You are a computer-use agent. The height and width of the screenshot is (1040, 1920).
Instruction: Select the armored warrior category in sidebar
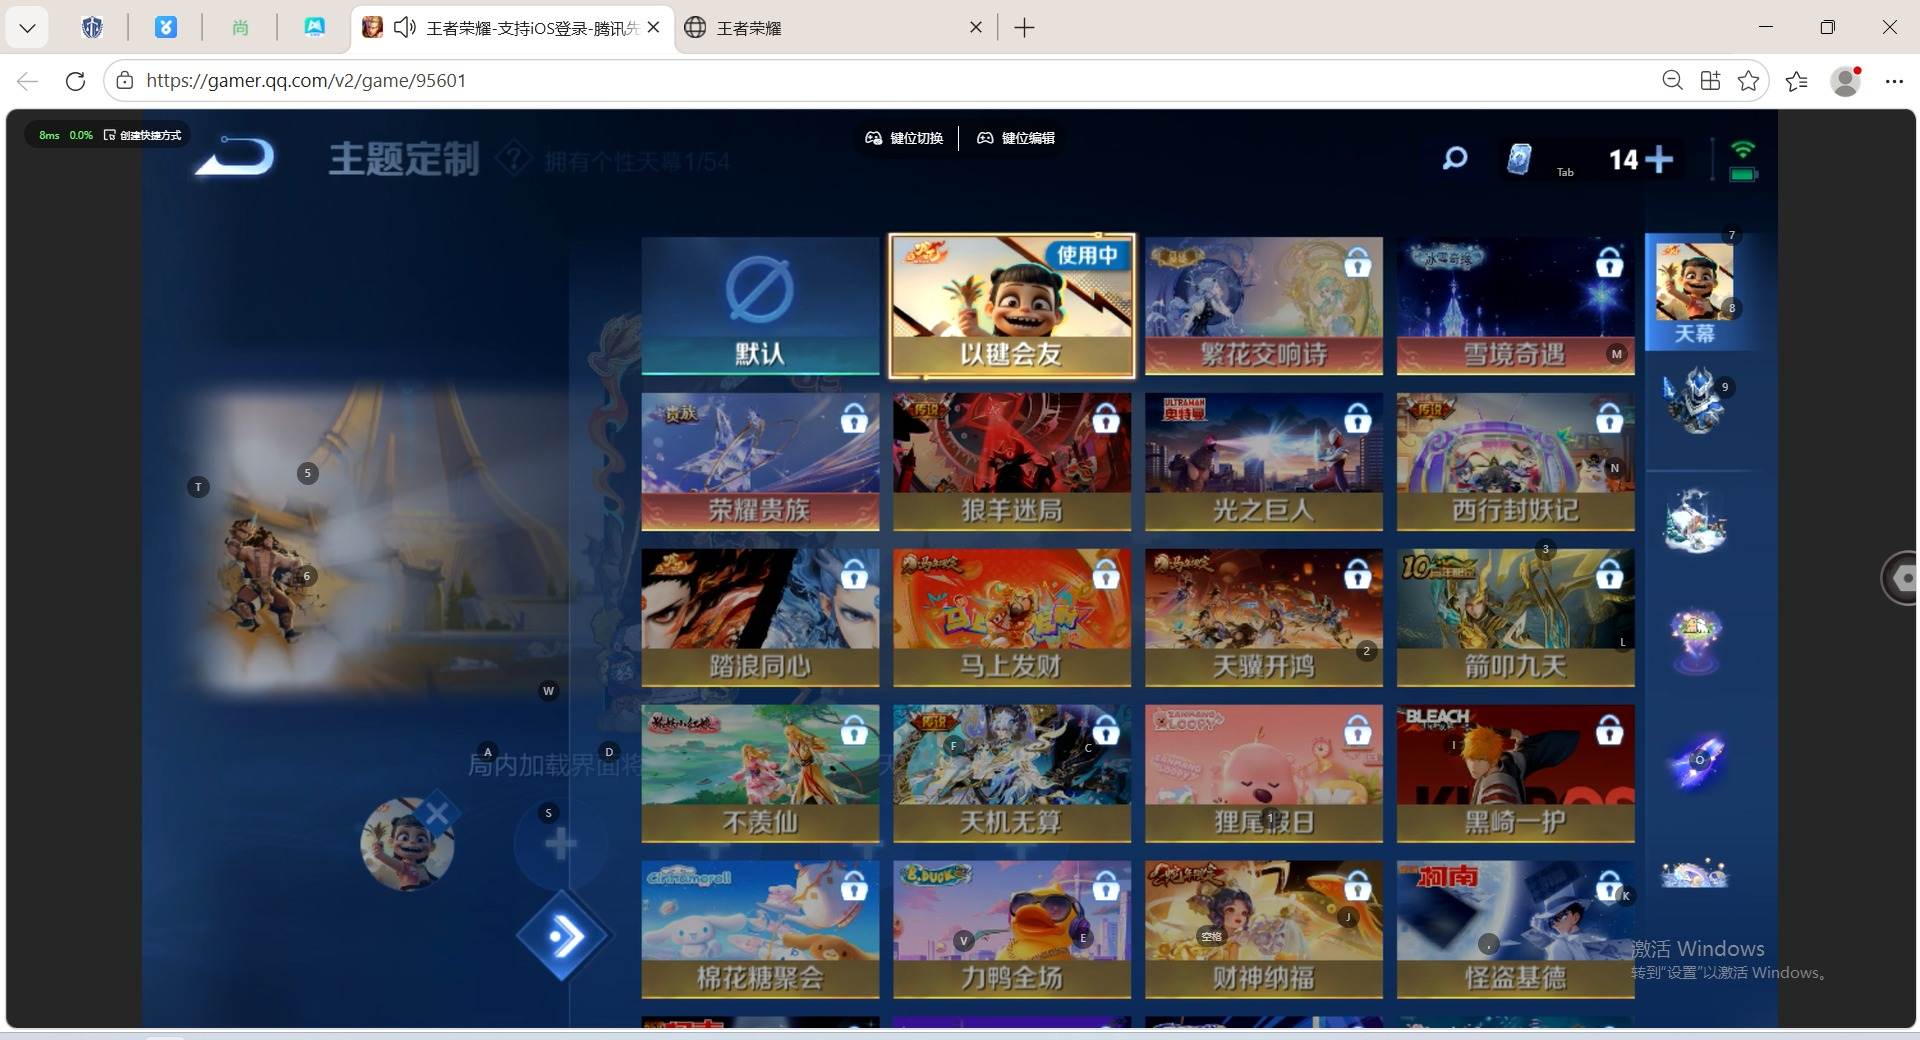point(1695,400)
